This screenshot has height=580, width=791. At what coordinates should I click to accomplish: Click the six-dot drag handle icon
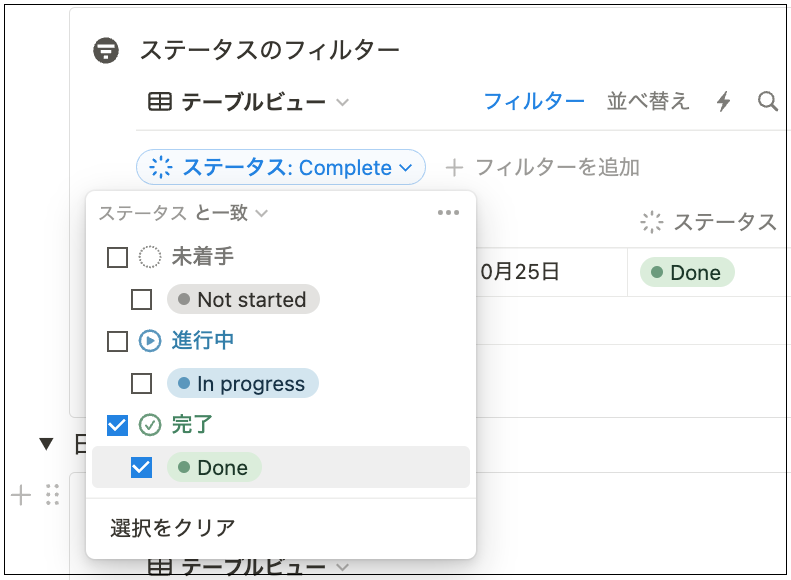pos(53,494)
